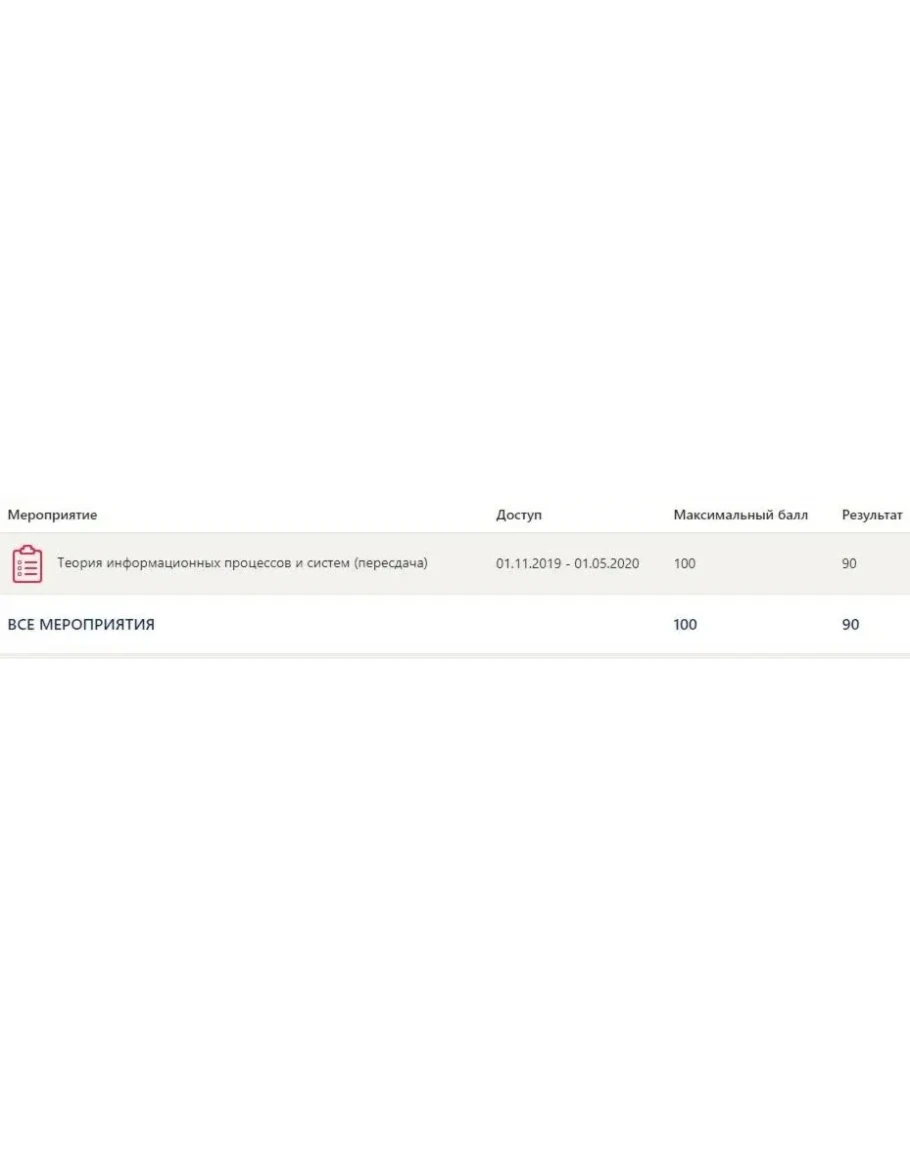Click the Мероприятие column header

tap(52, 515)
